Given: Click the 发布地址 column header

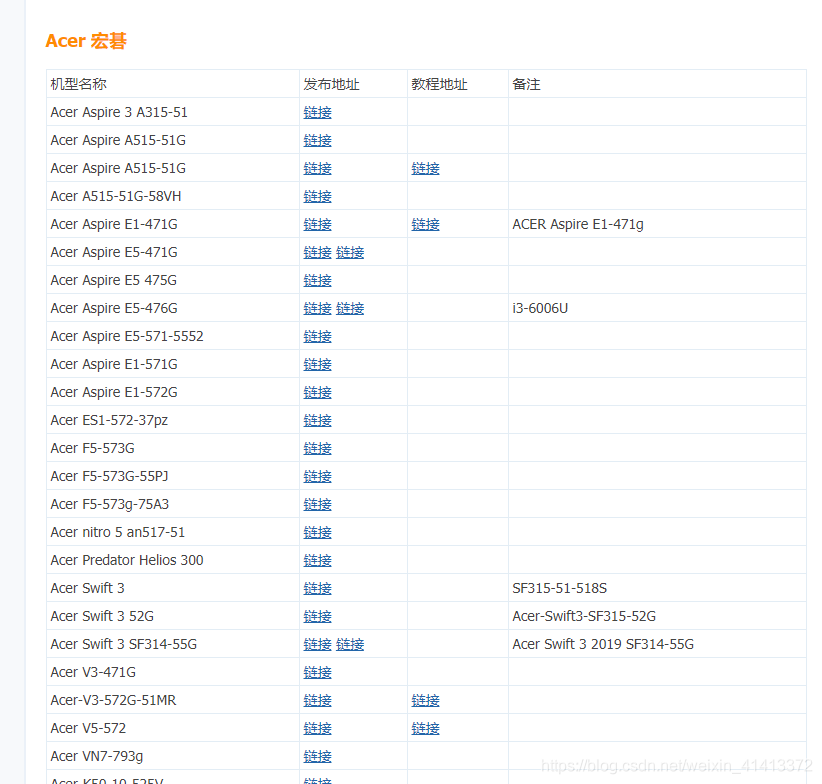Looking at the screenshot, I should [x=331, y=84].
